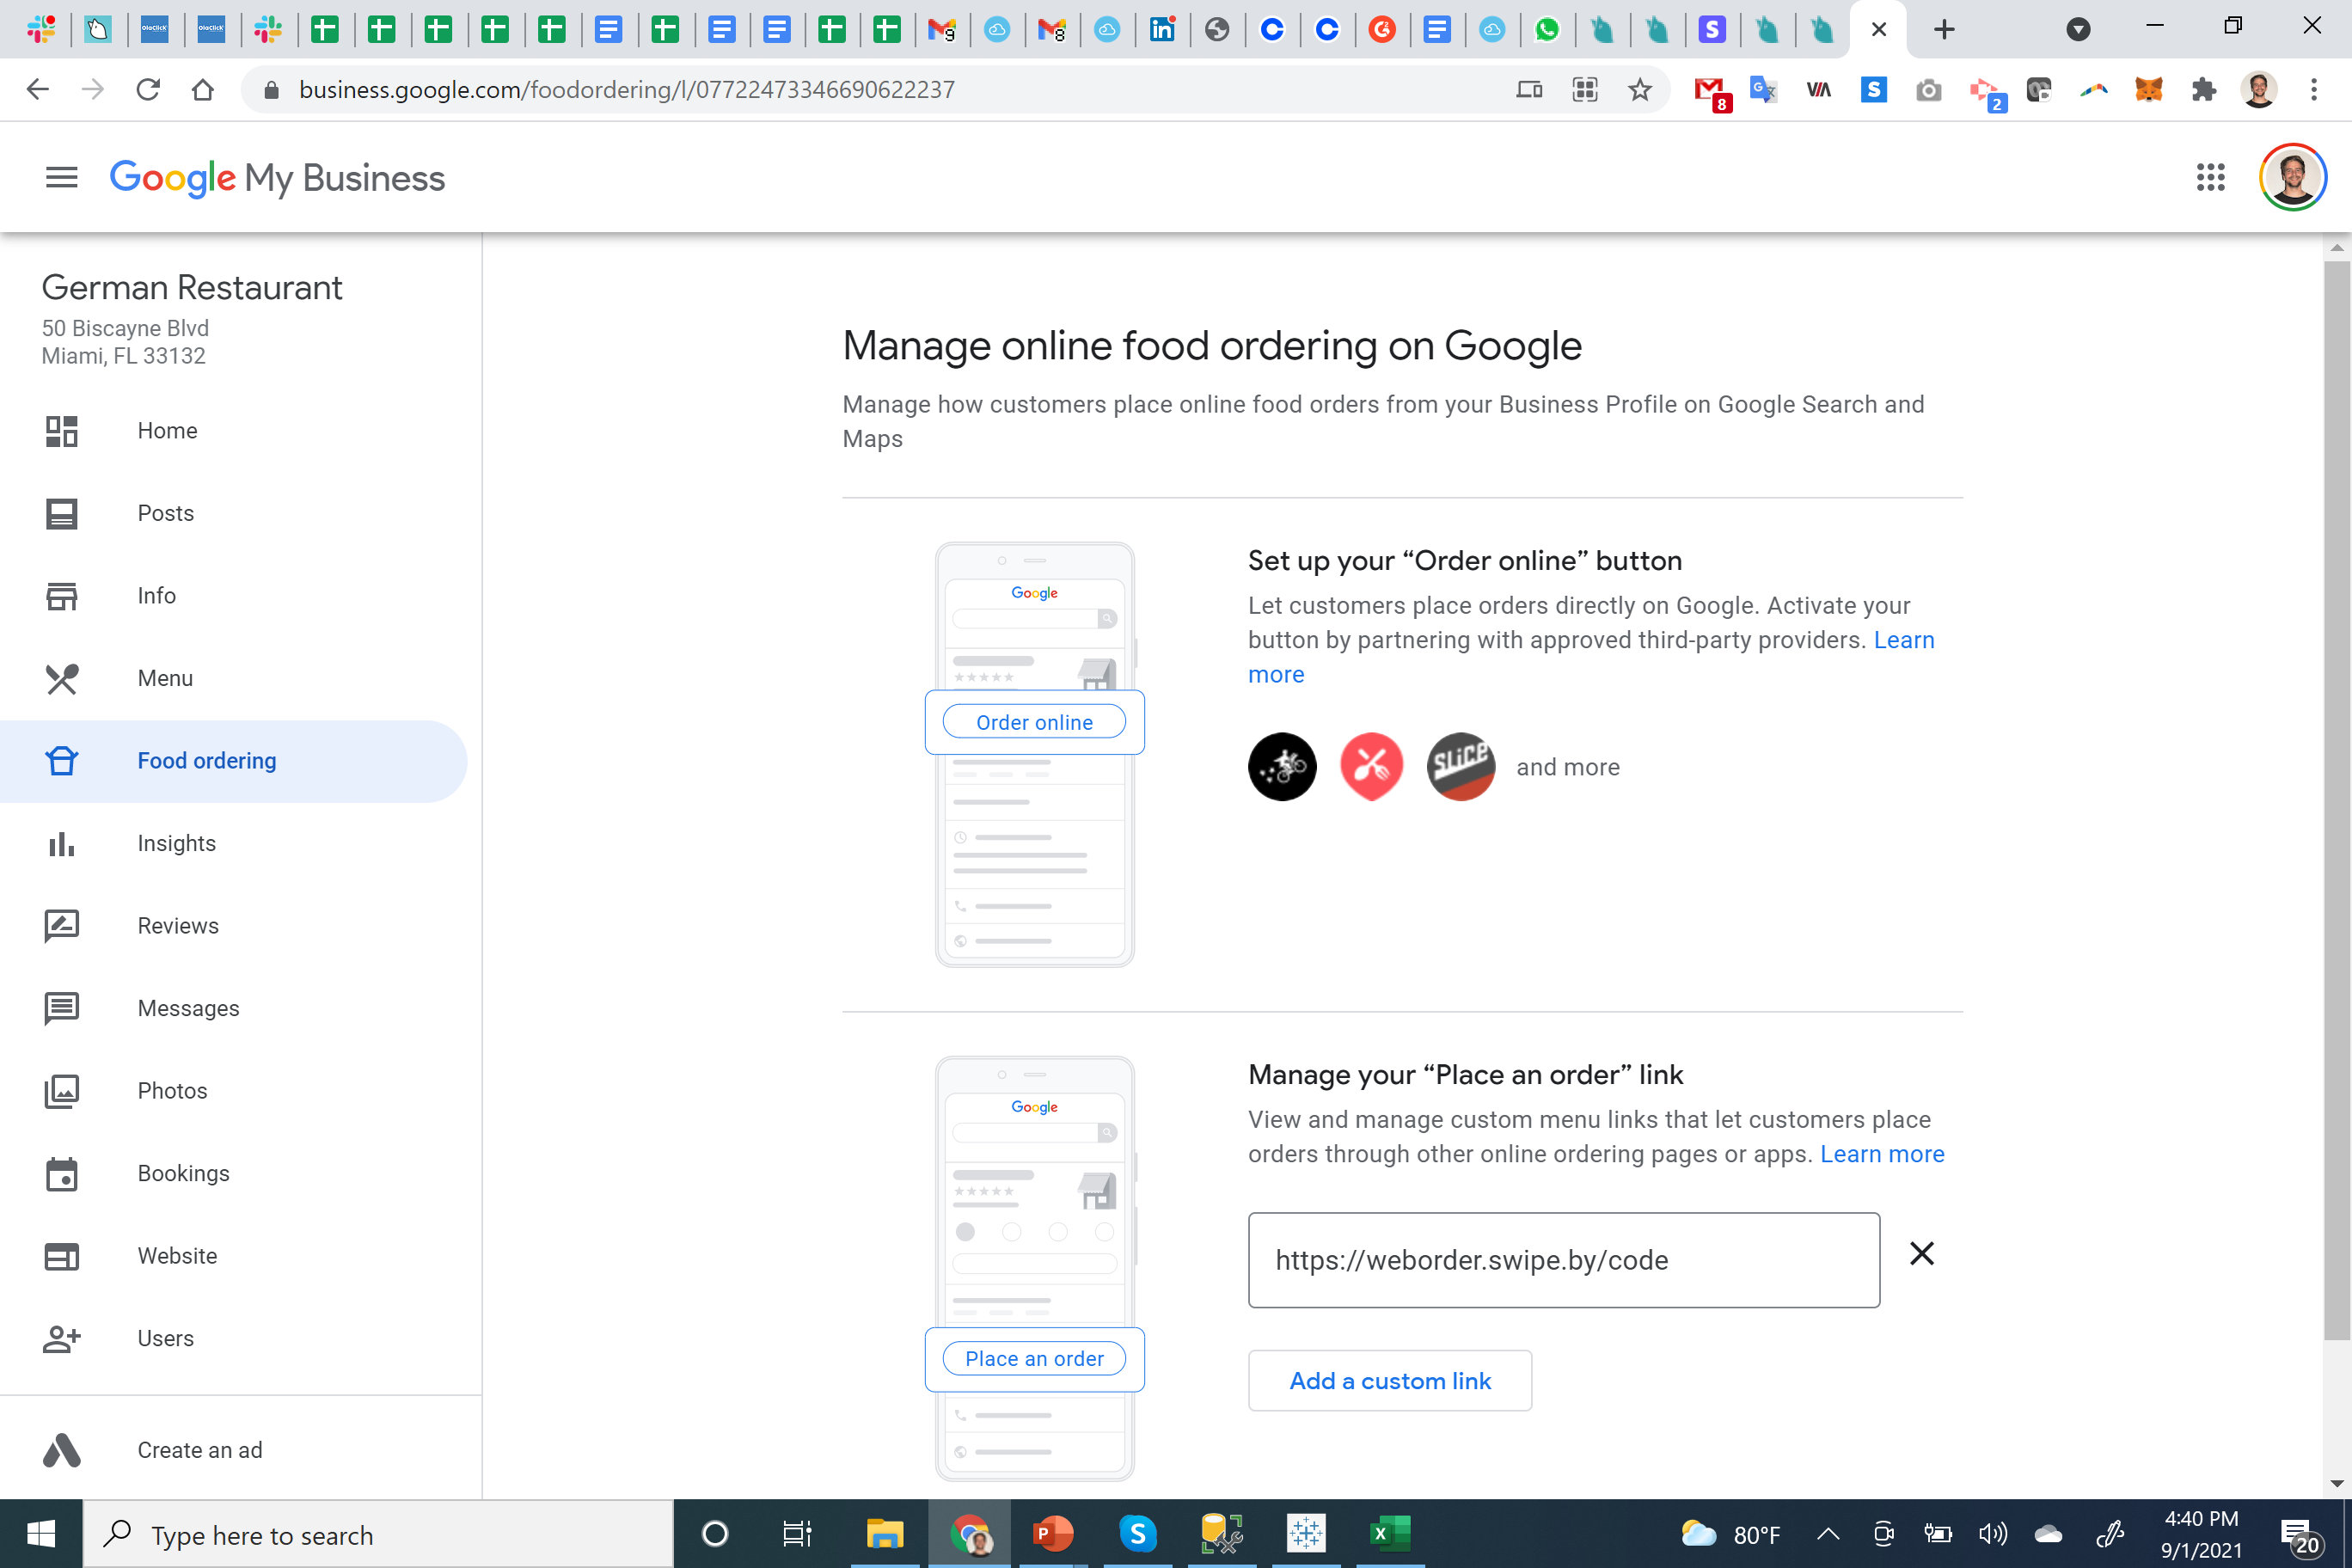Image resolution: width=2352 pixels, height=1568 pixels.
Task: Reload the current page
Action: coord(148,90)
